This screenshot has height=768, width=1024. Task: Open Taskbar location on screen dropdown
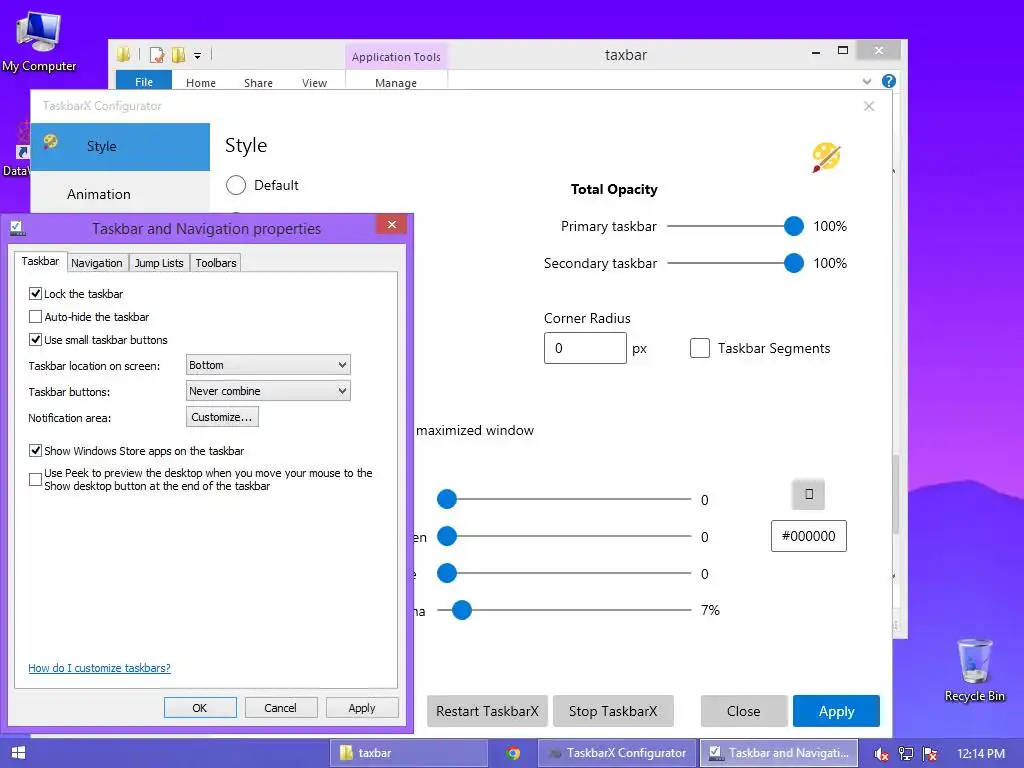(x=268, y=365)
